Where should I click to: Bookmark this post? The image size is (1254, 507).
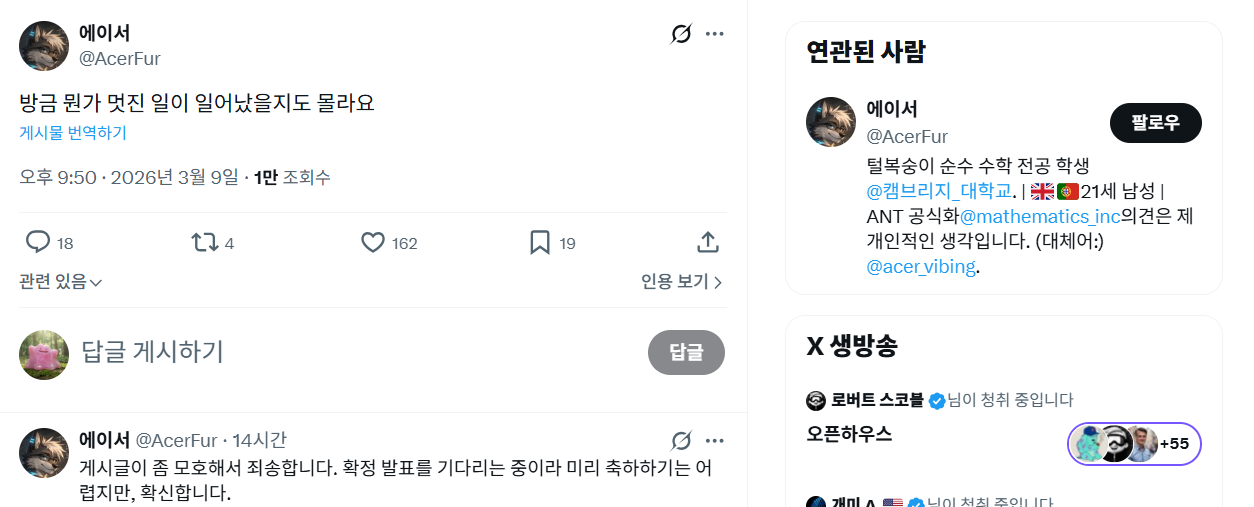click(x=540, y=242)
